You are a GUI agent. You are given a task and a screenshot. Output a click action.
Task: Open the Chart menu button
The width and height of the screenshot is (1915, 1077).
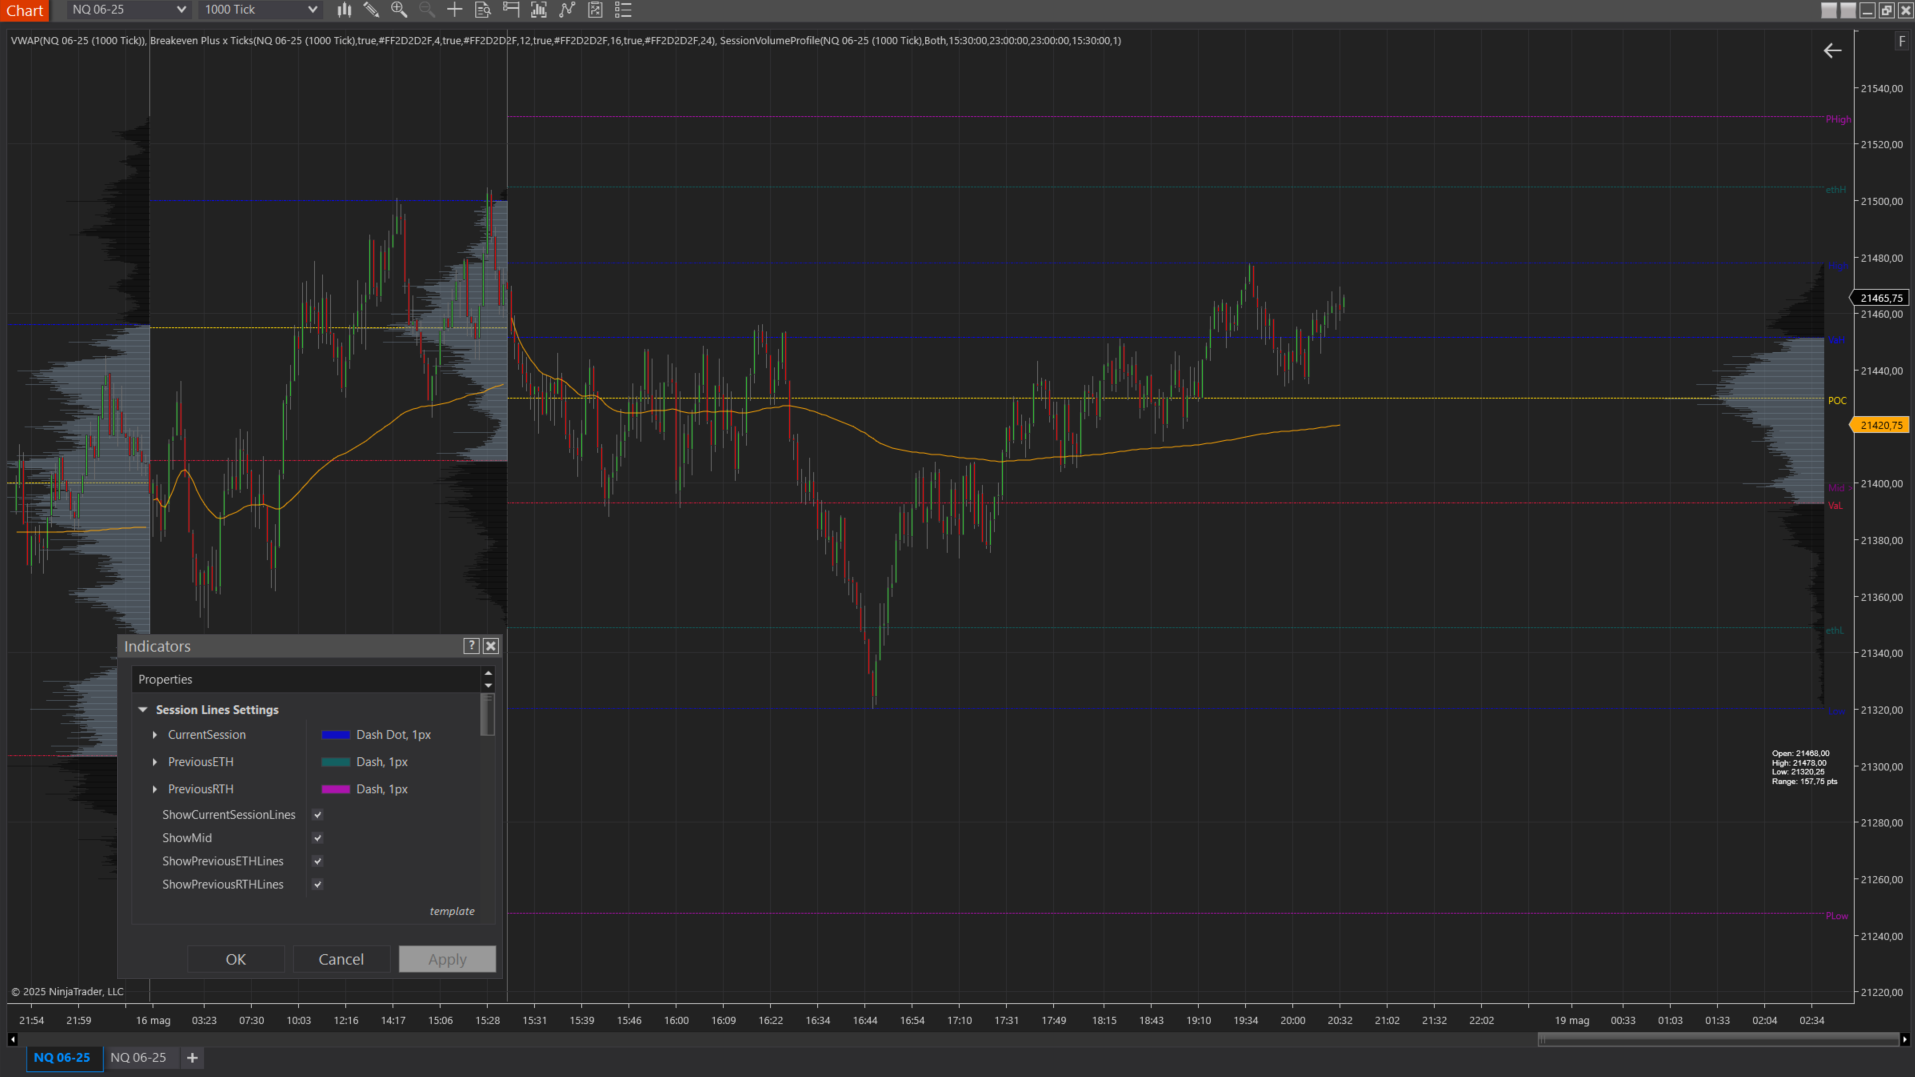click(25, 10)
